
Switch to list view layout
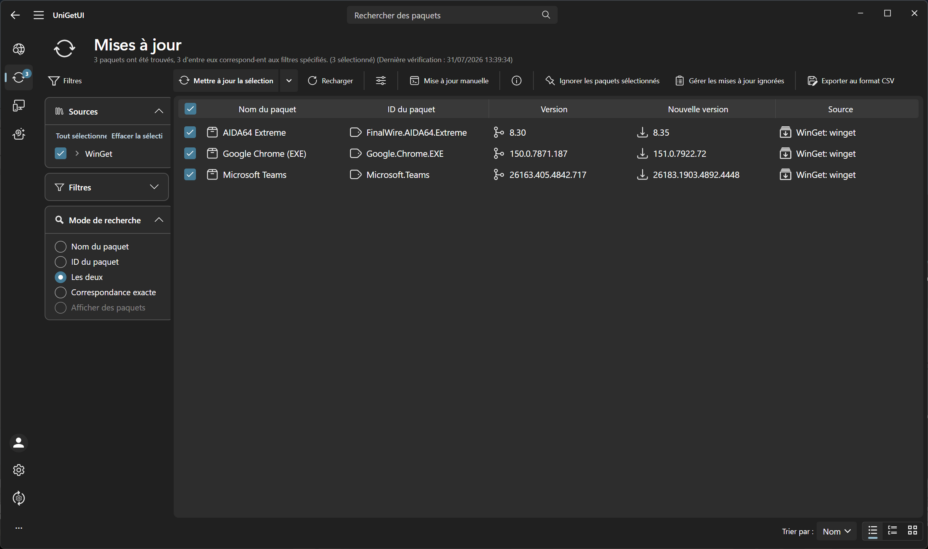(x=872, y=531)
